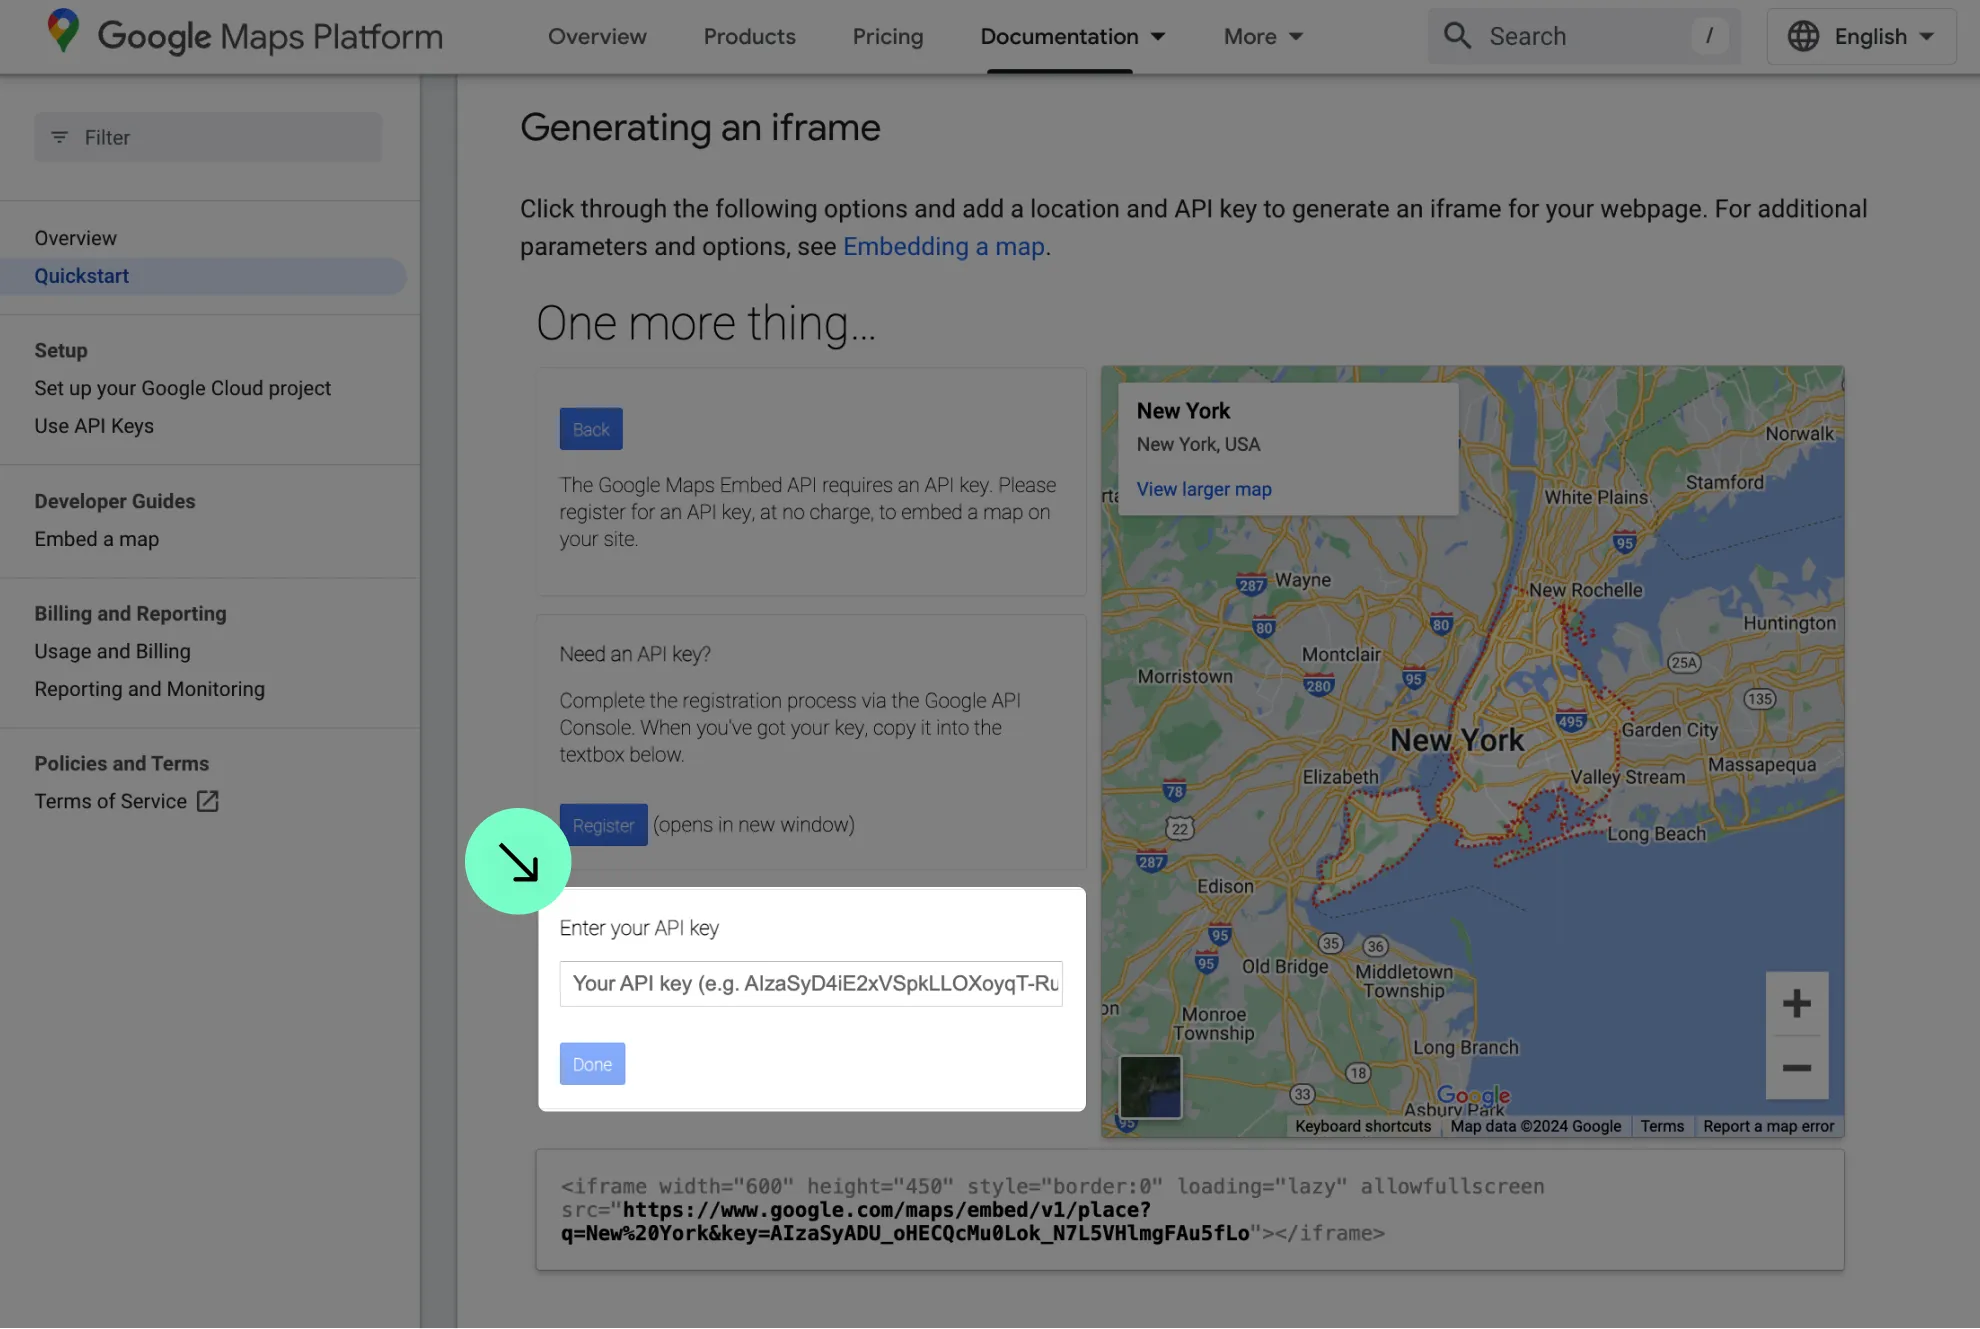Click Report a map error
Screen dimensions: 1980x1329
pos(1768,1126)
